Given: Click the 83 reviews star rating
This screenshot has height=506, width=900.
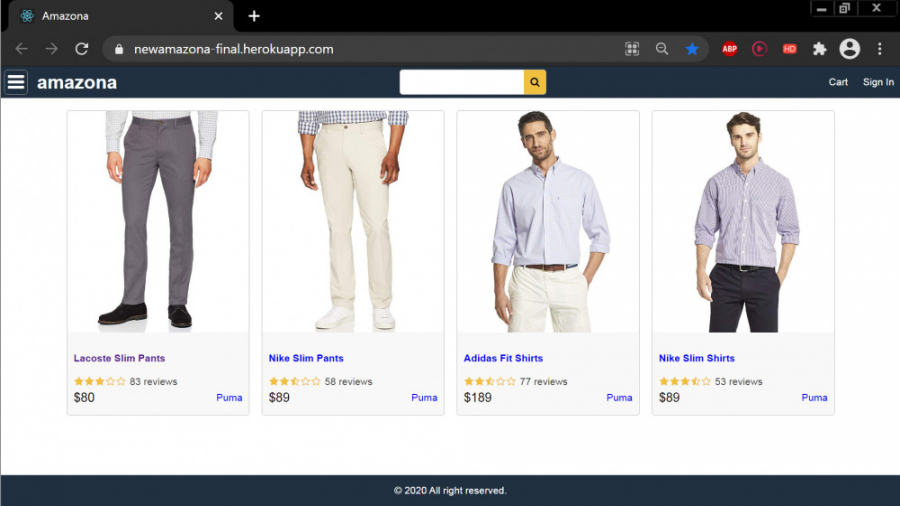Looking at the screenshot, I should click(125, 382).
